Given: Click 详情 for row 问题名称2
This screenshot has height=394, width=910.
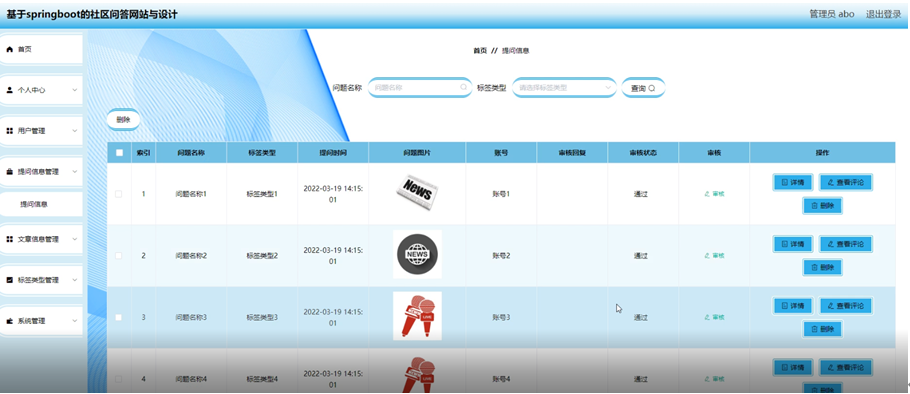Looking at the screenshot, I should (x=793, y=244).
